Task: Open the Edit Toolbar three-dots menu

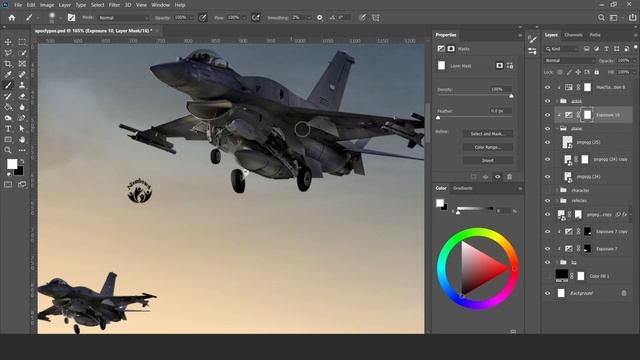Action: tap(22, 150)
